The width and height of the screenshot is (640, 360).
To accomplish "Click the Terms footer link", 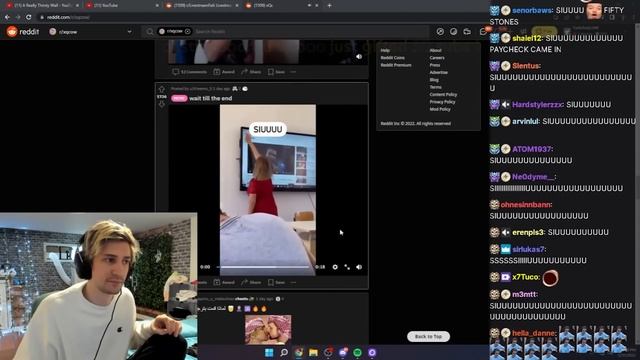I will 435,87.
